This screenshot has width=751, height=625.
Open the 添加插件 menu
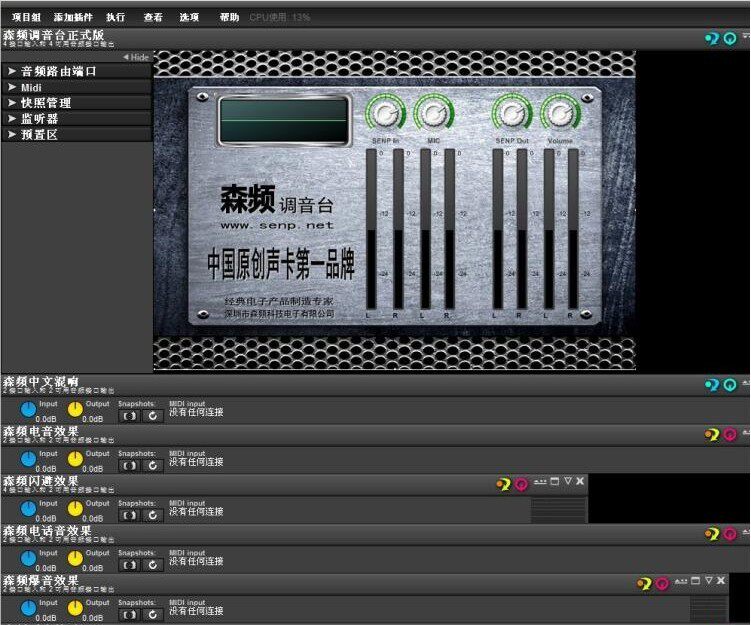tap(73, 17)
